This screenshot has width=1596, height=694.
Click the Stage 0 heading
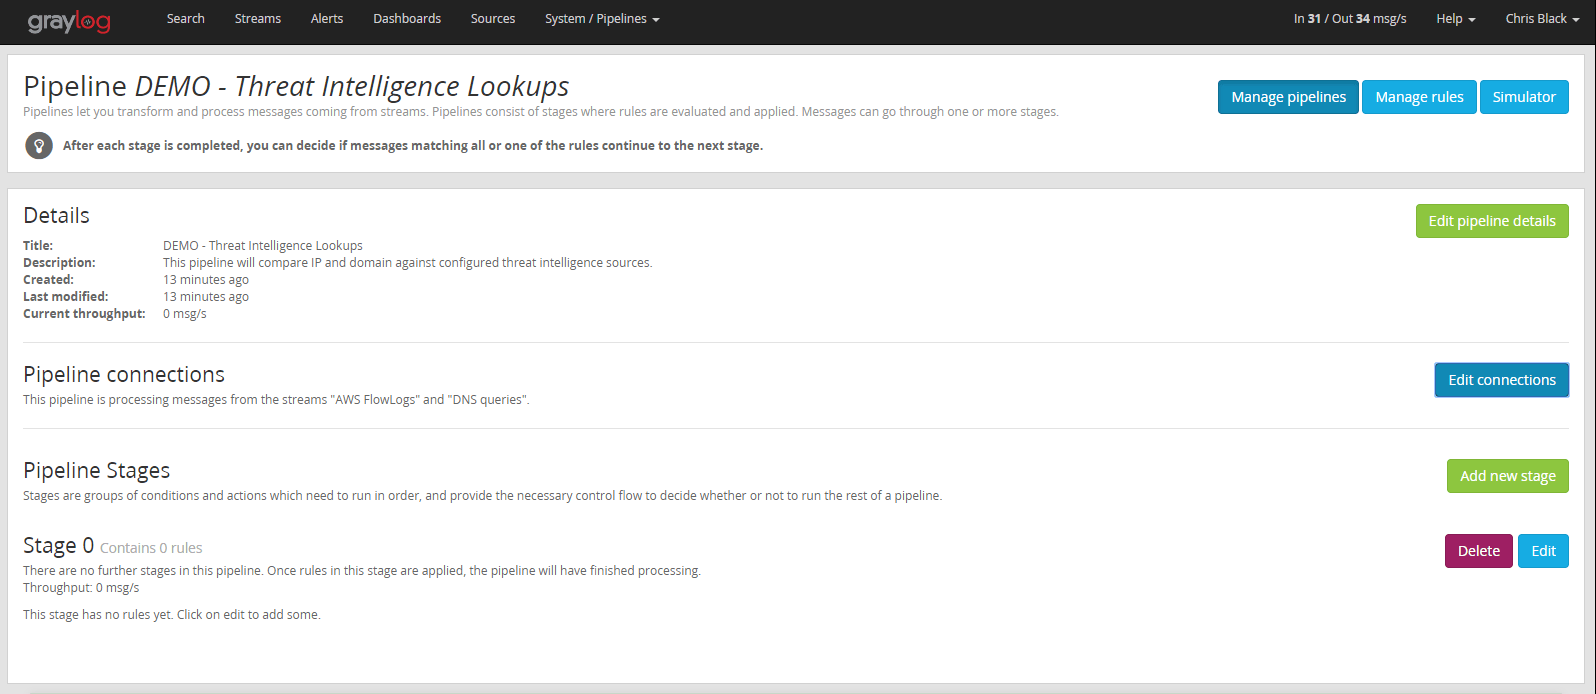click(58, 546)
